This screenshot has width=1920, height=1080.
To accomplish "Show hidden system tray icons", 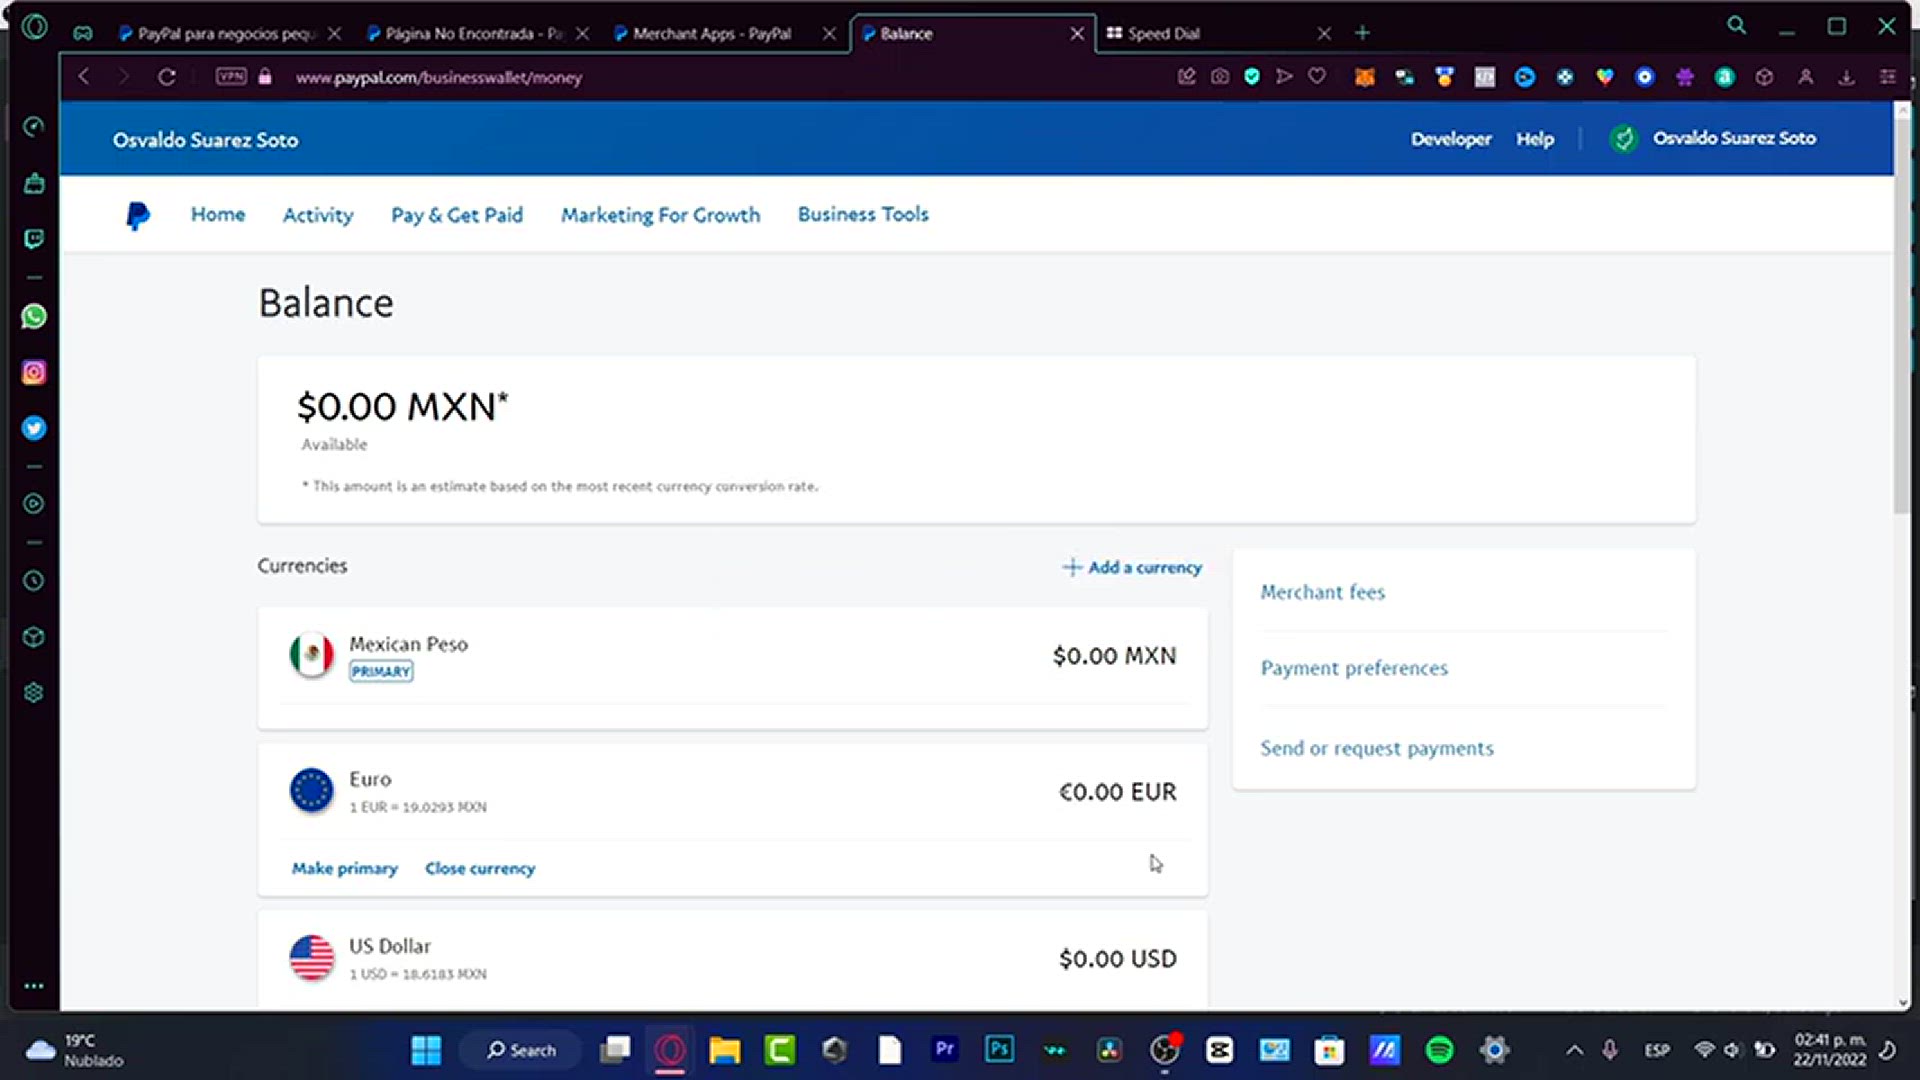I will (x=1574, y=1050).
